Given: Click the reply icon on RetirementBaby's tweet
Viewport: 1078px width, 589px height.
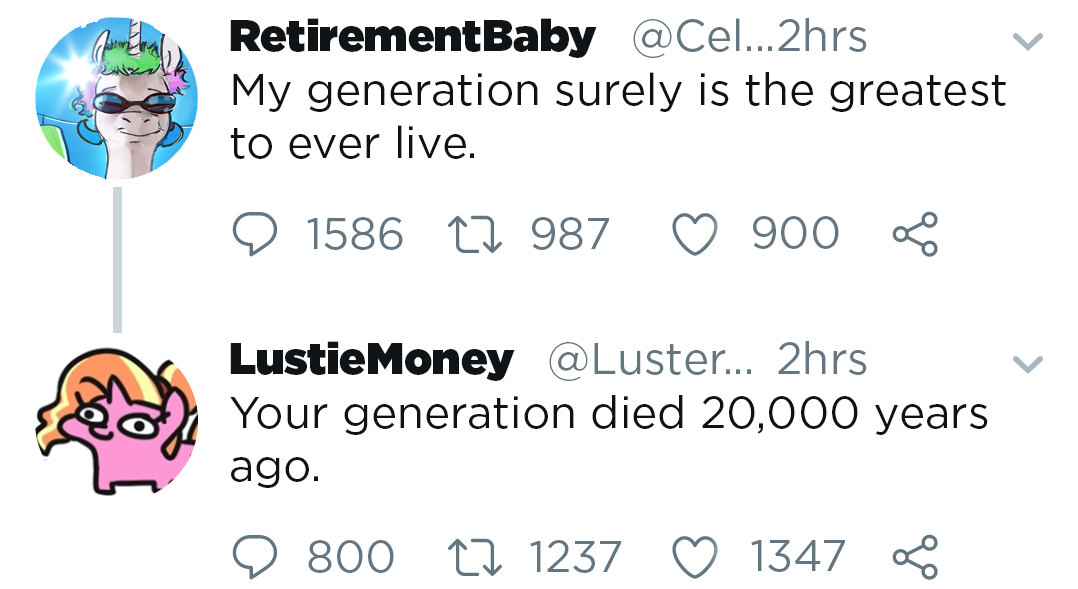Looking at the screenshot, I should pyautogui.click(x=256, y=235).
